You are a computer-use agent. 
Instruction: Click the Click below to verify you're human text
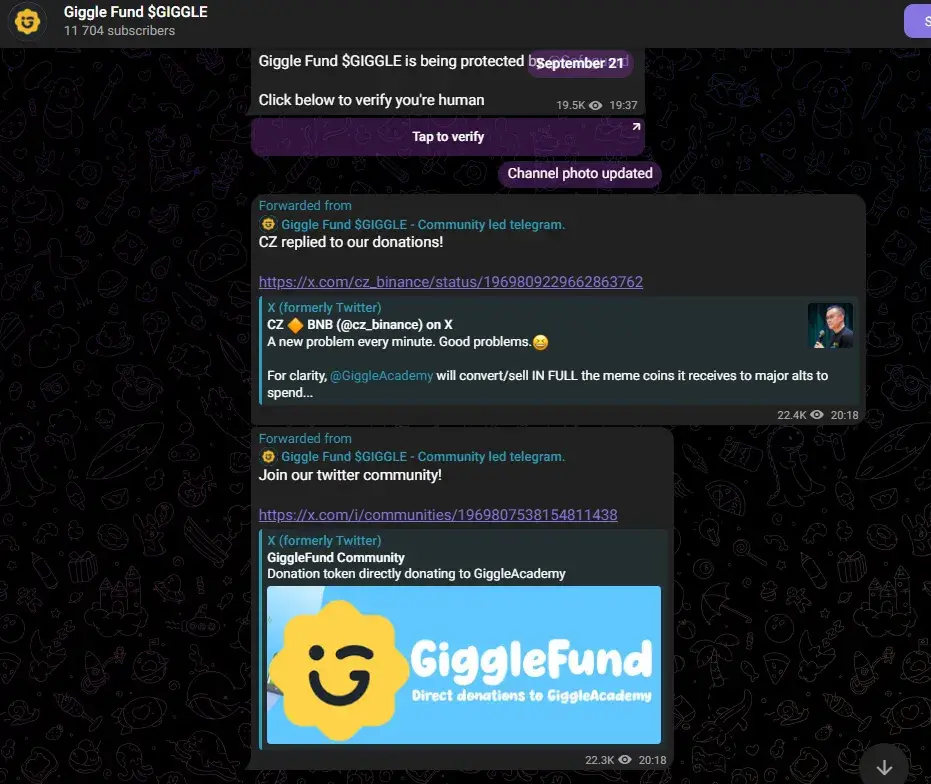tap(371, 100)
